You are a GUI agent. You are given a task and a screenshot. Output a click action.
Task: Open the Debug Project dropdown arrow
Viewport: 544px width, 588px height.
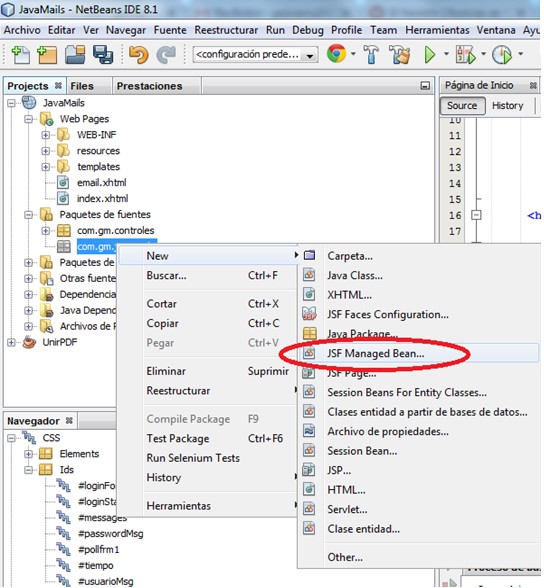point(483,54)
